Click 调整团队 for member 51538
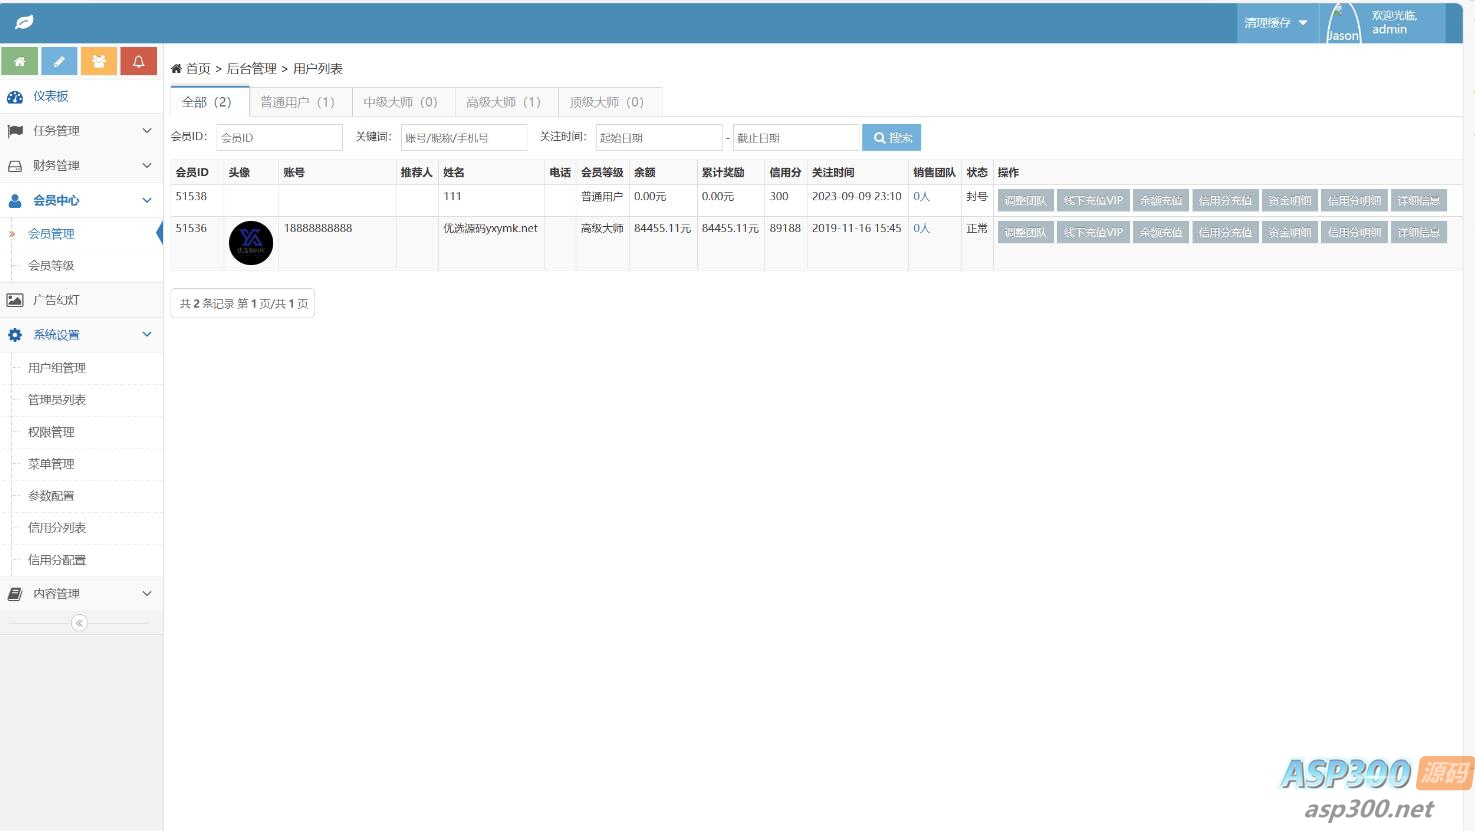Screen dimensions: 1475x831 point(1026,201)
